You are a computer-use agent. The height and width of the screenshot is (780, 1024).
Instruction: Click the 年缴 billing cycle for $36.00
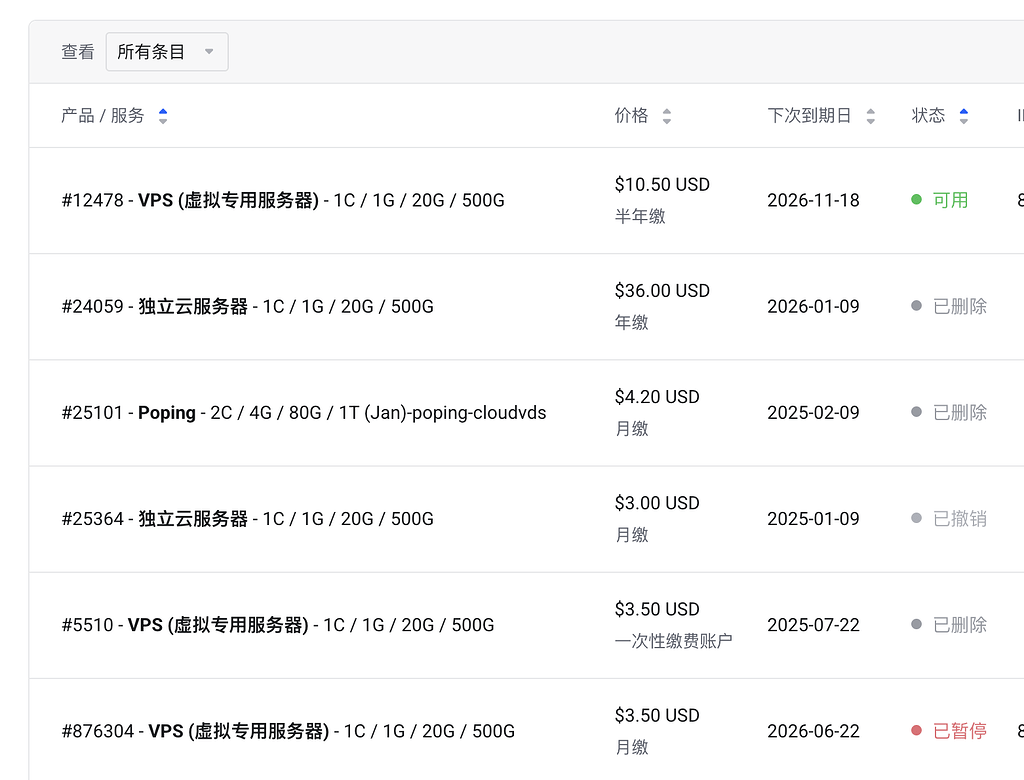[632, 323]
